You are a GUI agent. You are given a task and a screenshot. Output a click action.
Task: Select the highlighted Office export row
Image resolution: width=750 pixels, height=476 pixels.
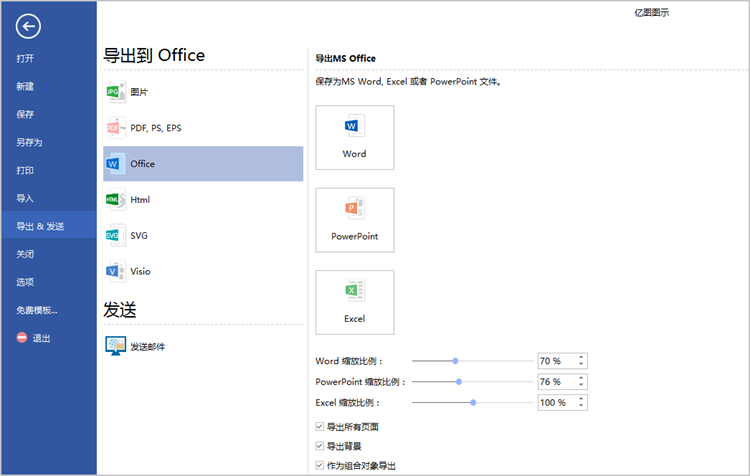pyautogui.click(x=203, y=164)
